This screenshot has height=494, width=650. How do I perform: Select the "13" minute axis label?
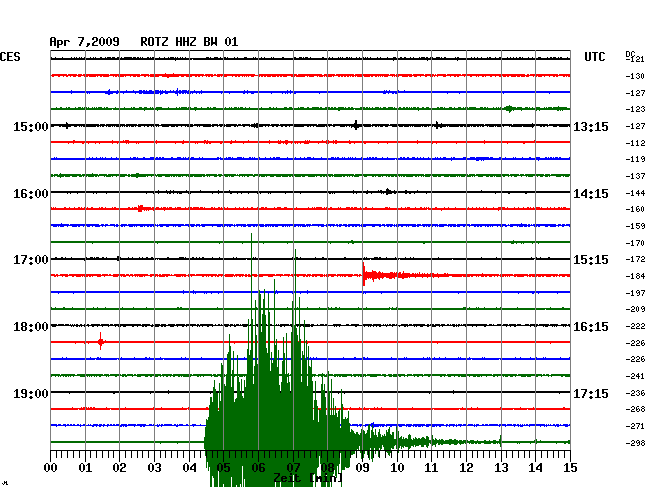click(501, 468)
